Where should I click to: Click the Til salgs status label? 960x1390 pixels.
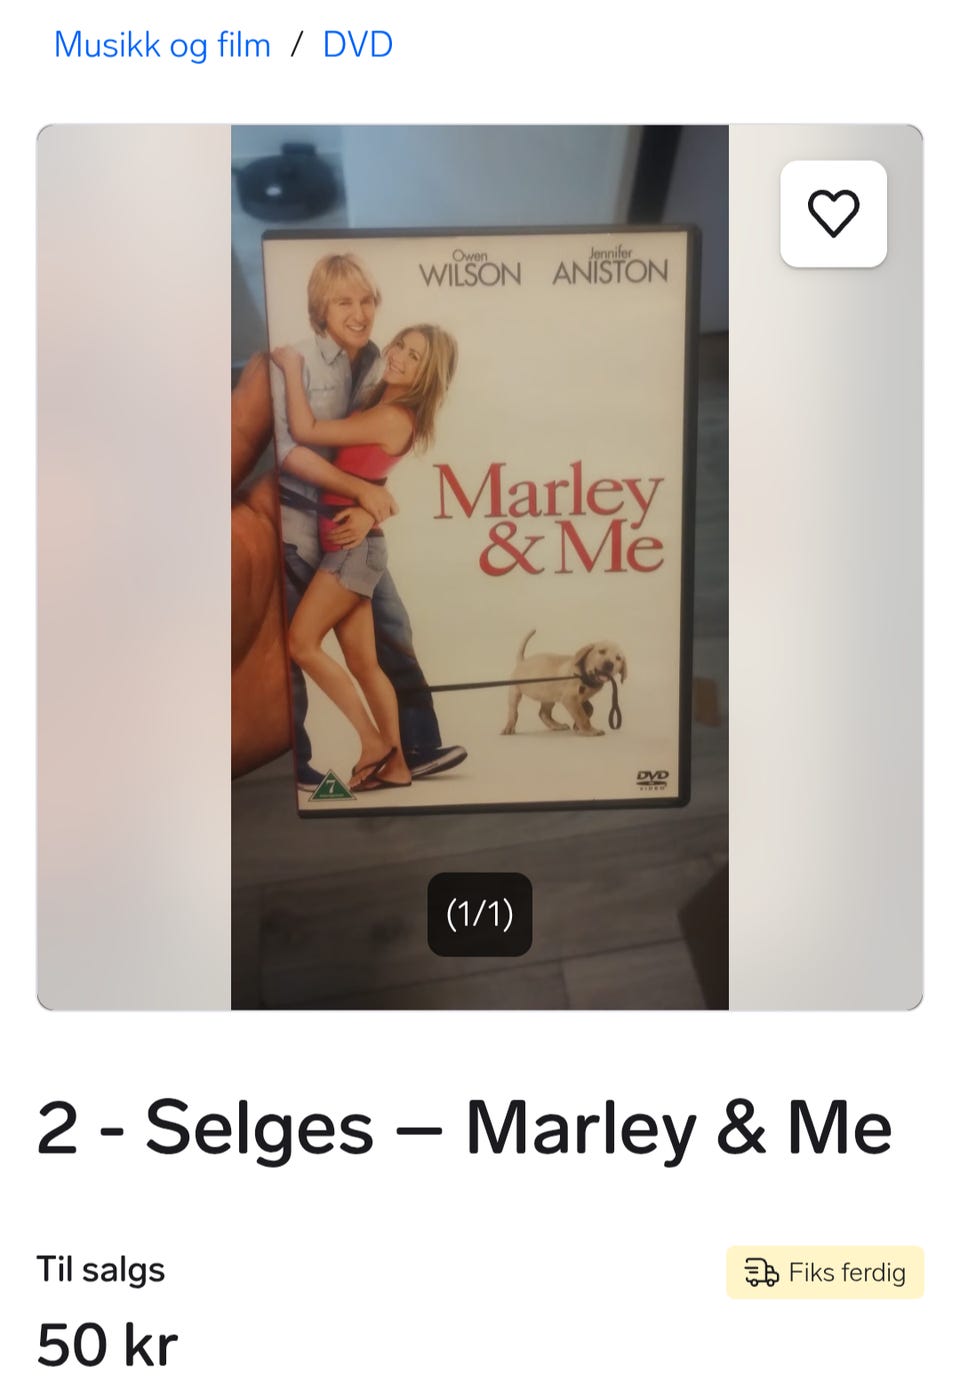pyautogui.click(x=101, y=1269)
